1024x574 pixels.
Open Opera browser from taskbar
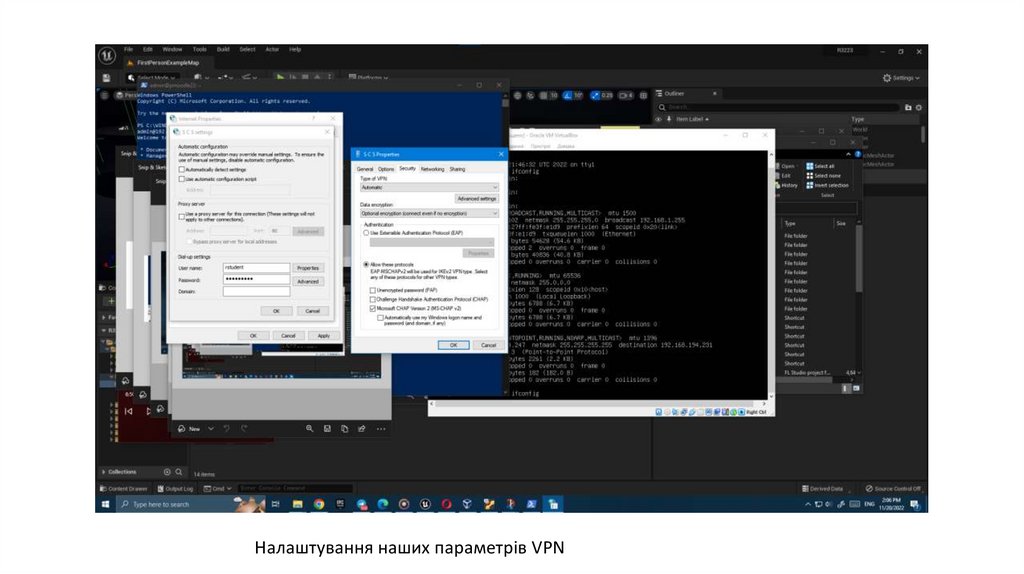[x=447, y=504]
